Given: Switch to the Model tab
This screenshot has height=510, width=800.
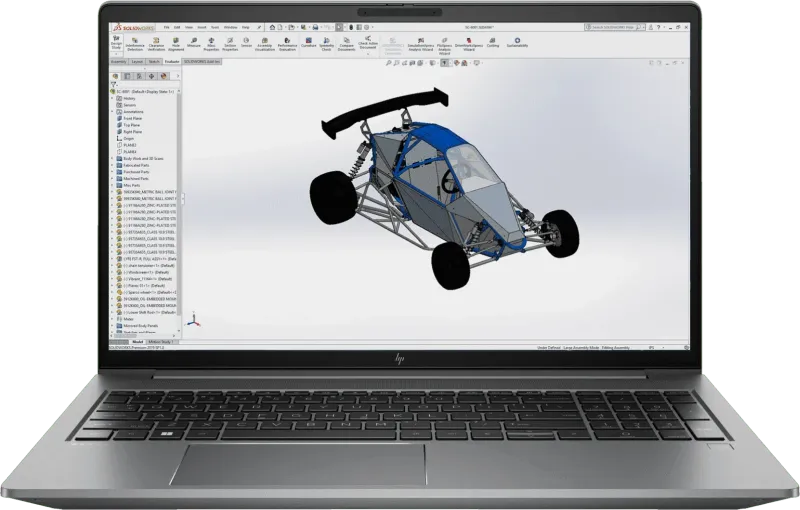Looking at the screenshot, I should point(137,342).
